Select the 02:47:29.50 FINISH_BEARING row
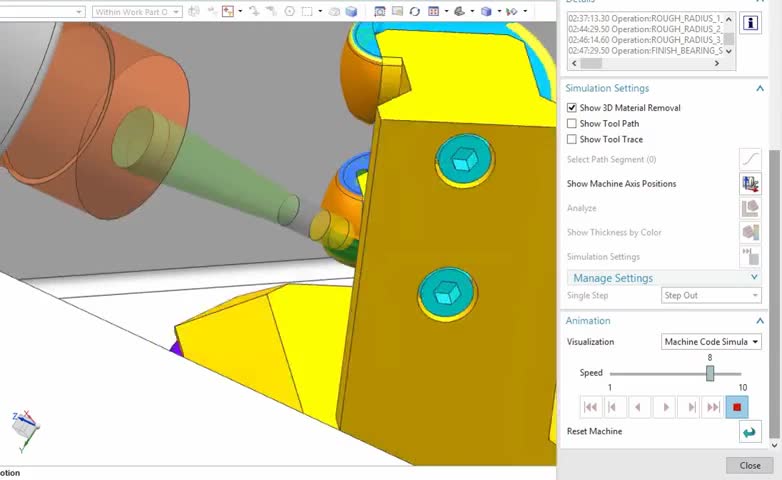This screenshot has height=480, width=782. pyautogui.click(x=645, y=51)
